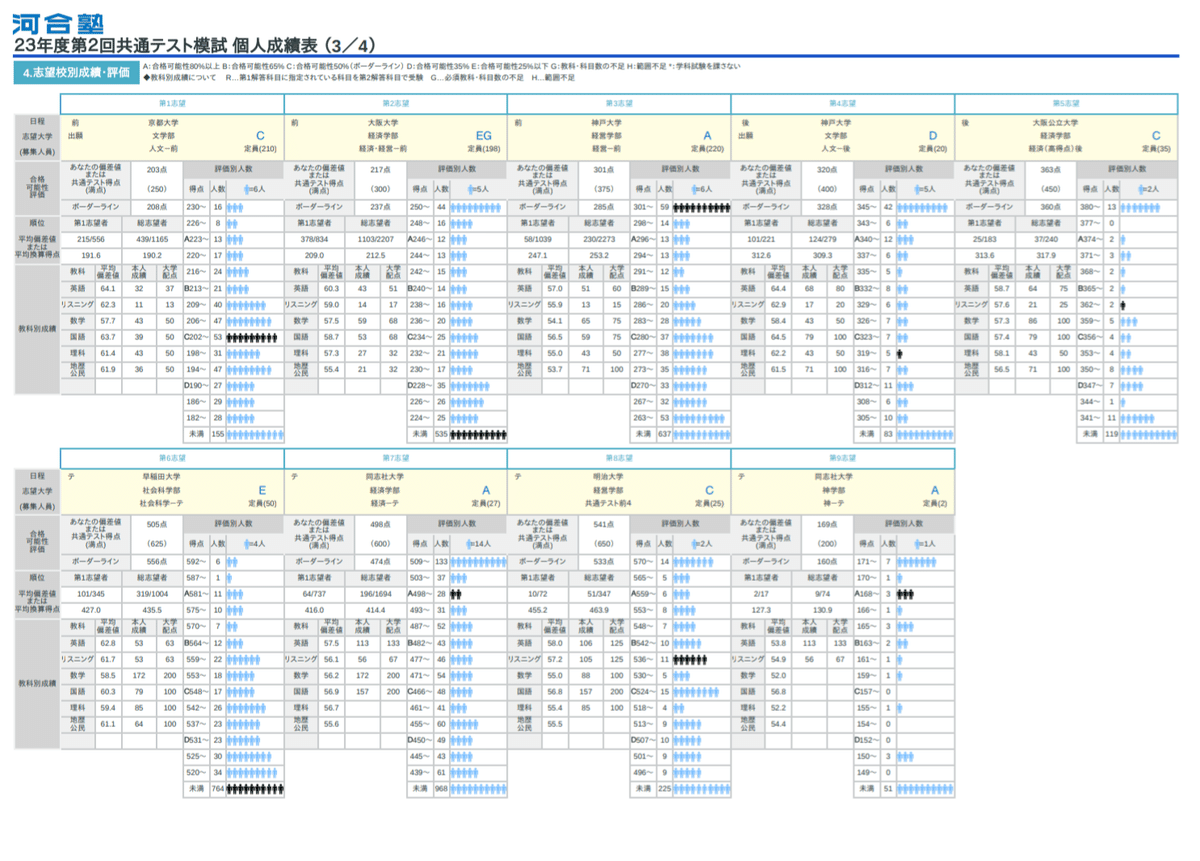
Task: Select the 第5志望 column header
Action: pyautogui.click(x=1066, y=103)
